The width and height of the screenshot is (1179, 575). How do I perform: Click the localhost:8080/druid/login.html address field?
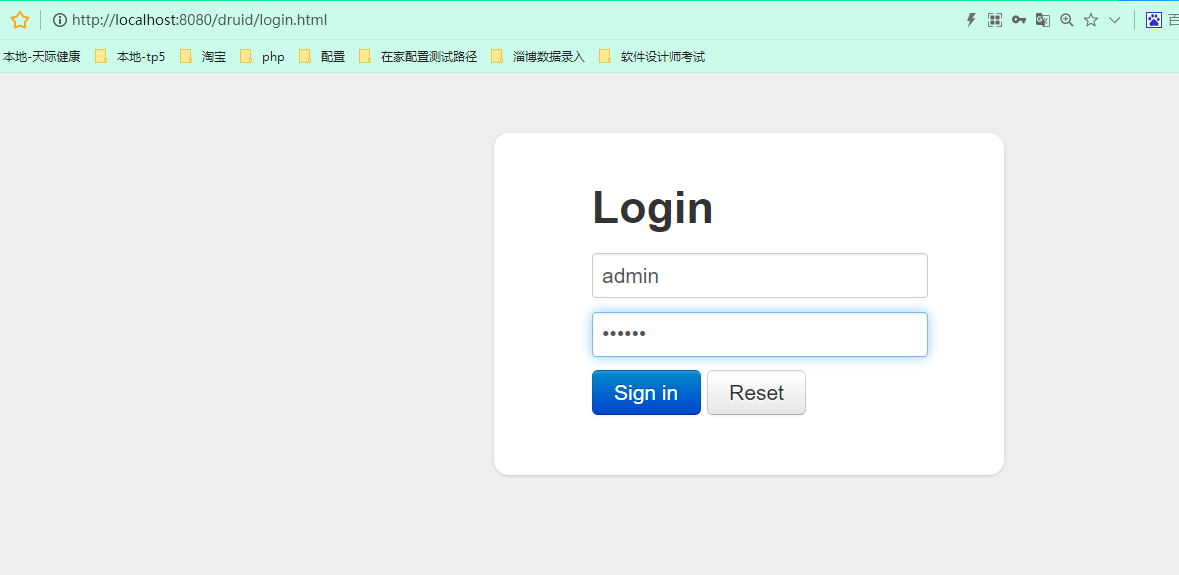pyautogui.click(x=199, y=20)
